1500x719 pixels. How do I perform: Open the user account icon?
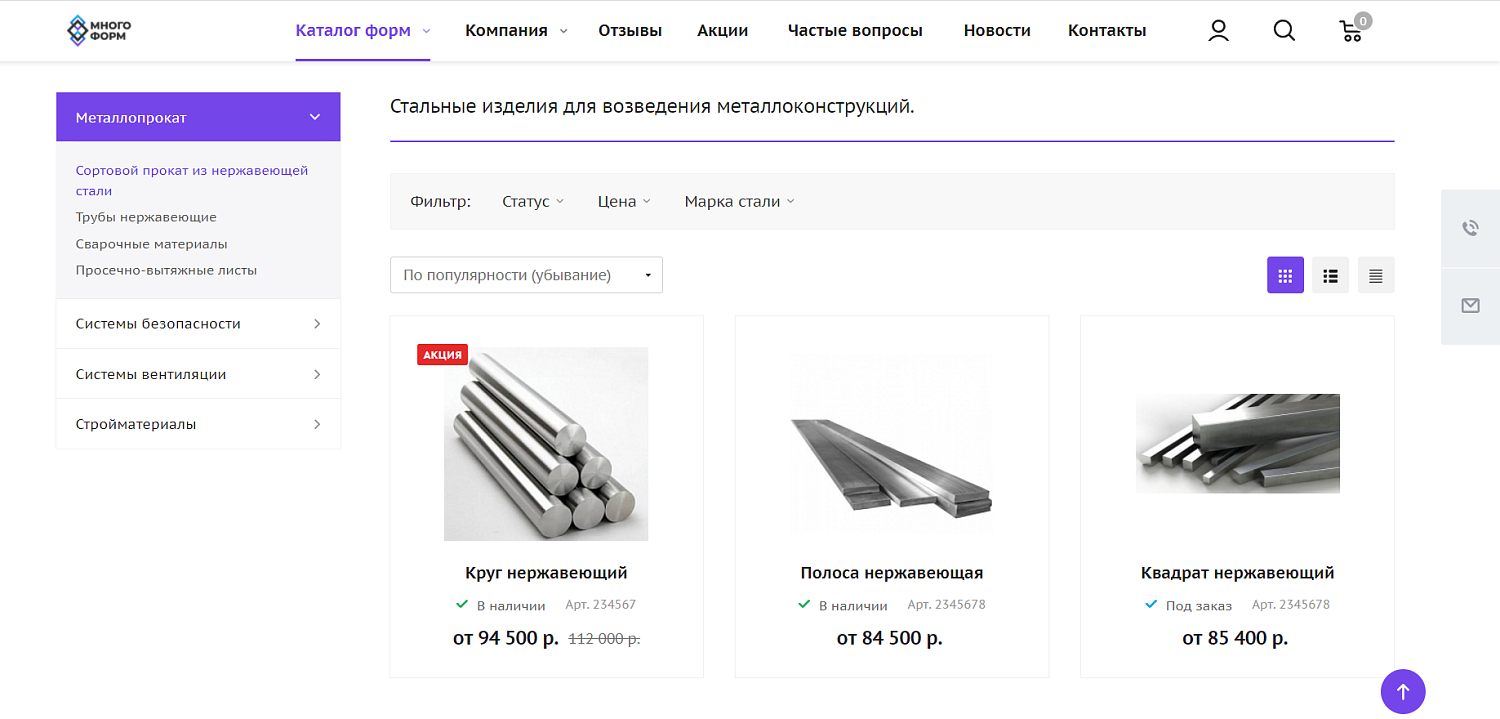1218,30
